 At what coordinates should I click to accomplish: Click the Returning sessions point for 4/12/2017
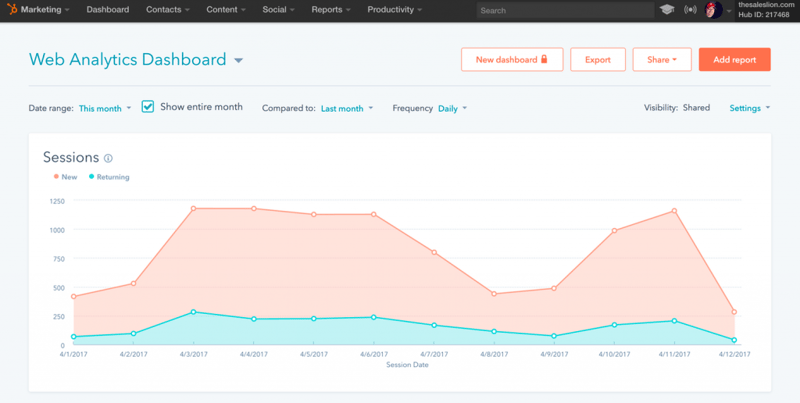pos(734,340)
